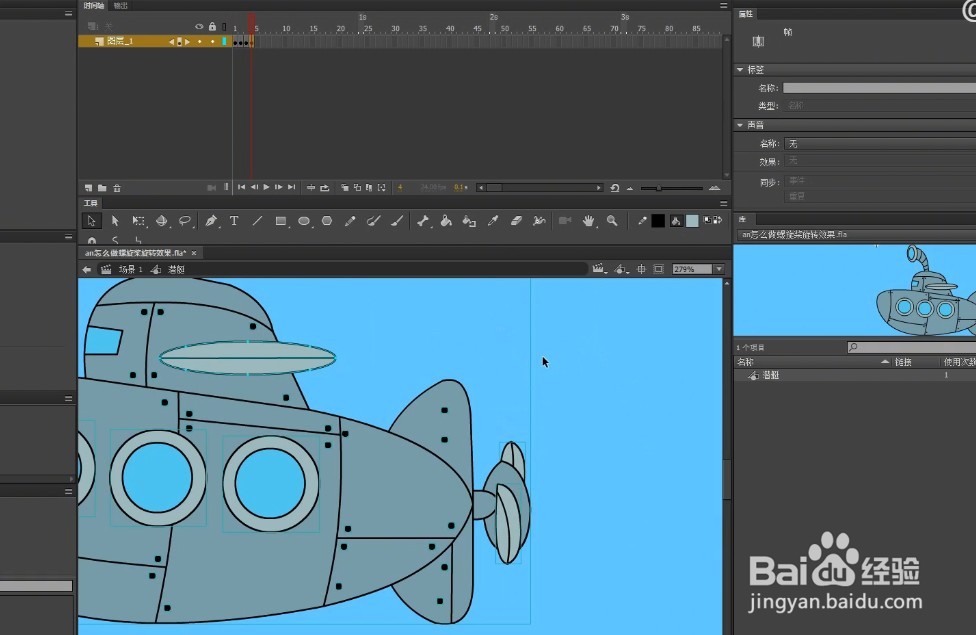Open the 库 panel tab

coord(743,219)
